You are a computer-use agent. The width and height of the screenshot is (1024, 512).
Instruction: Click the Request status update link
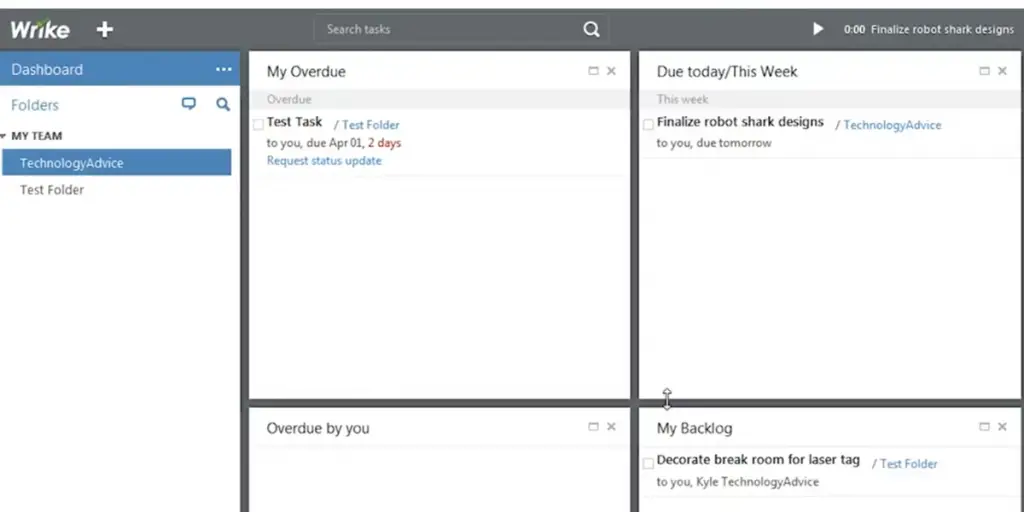pos(324,161)
